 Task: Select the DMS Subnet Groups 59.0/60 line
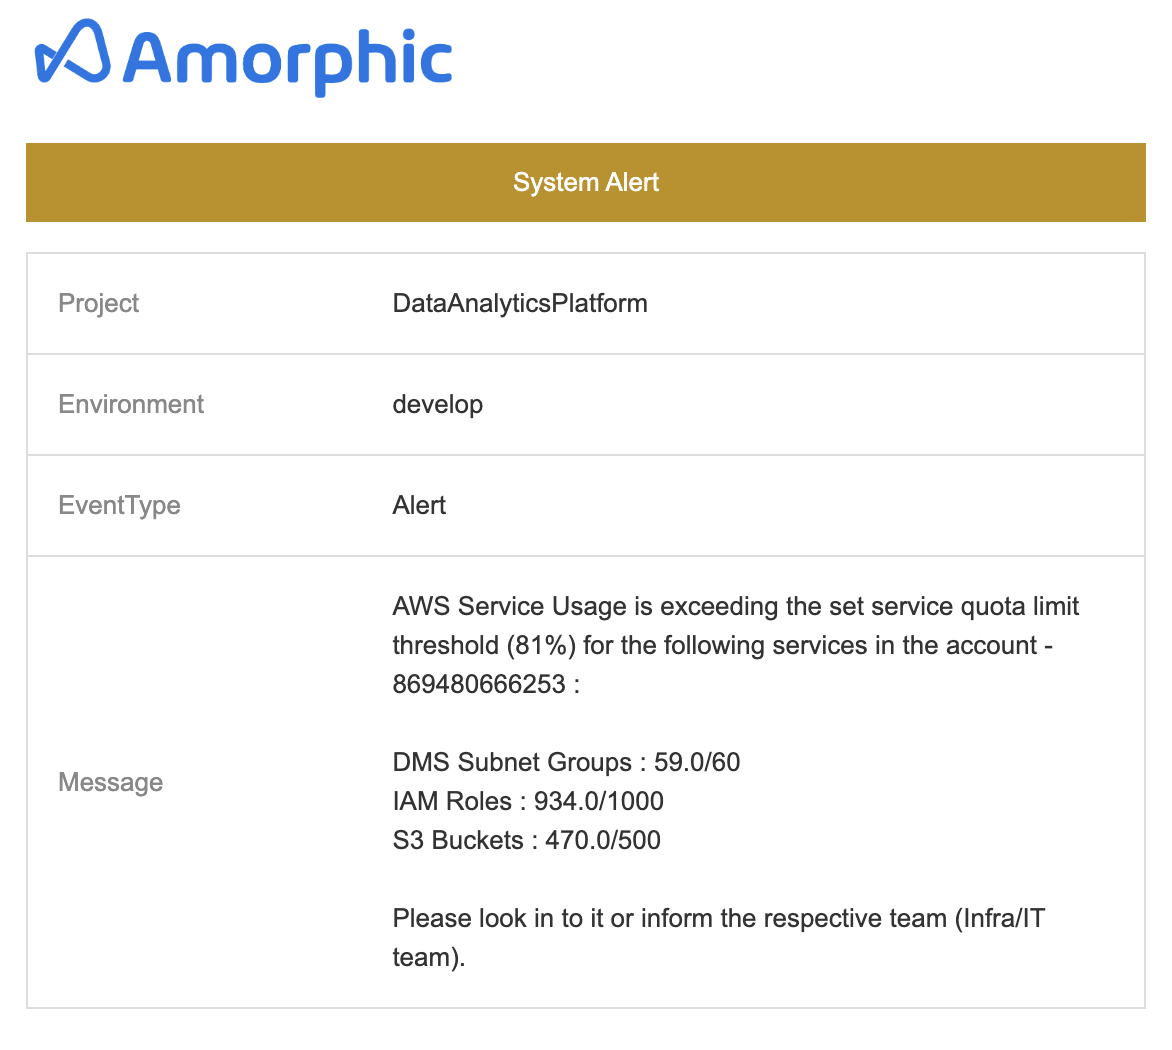pyautogui.click(x=567, y=762)
